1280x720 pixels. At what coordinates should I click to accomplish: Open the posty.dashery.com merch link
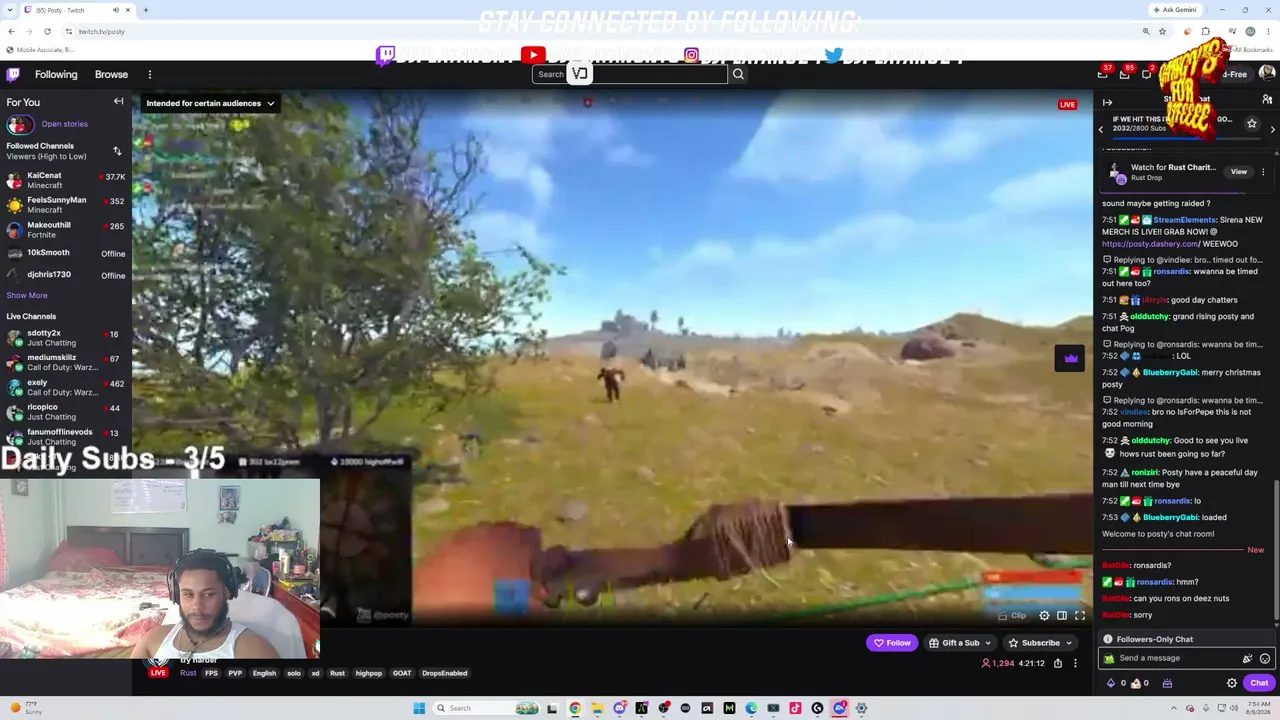(x=1149, y=244)
